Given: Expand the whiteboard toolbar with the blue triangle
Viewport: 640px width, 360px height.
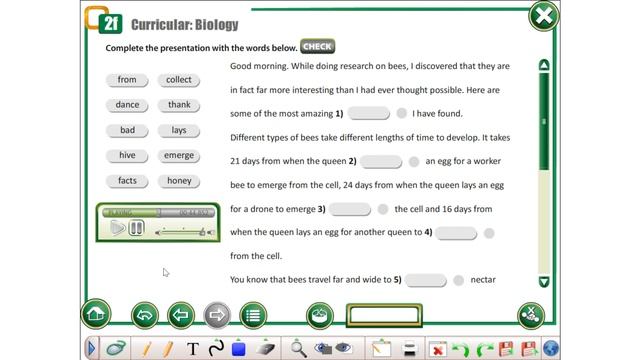Looking at the screenshot, I should (x=91, y=349).
